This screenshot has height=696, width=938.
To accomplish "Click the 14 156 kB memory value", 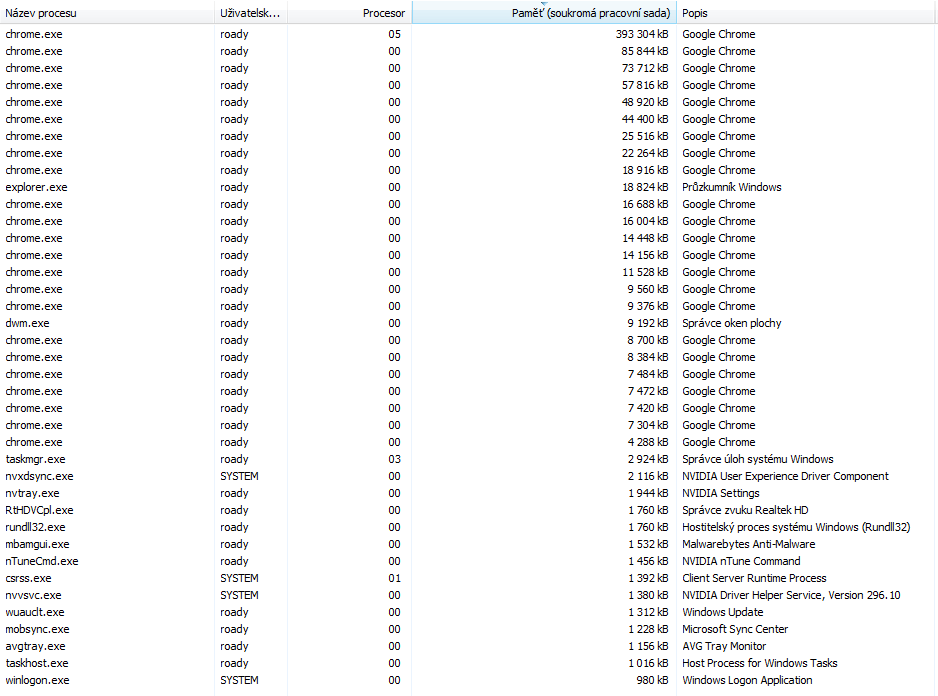I will [x=644, y=255].
